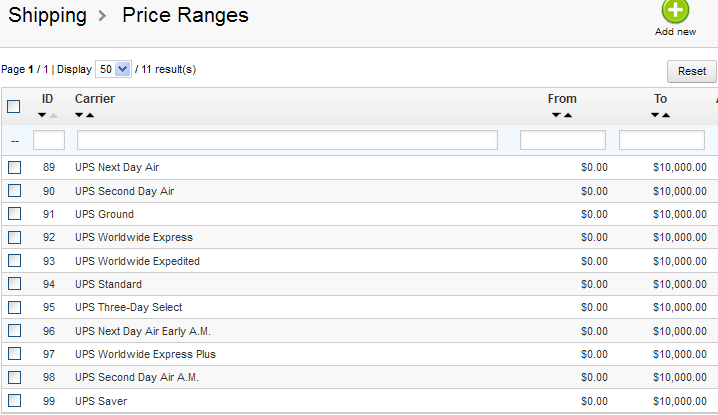
Task: Open UPS Standard carrier entry
Action: pos(109,284)
